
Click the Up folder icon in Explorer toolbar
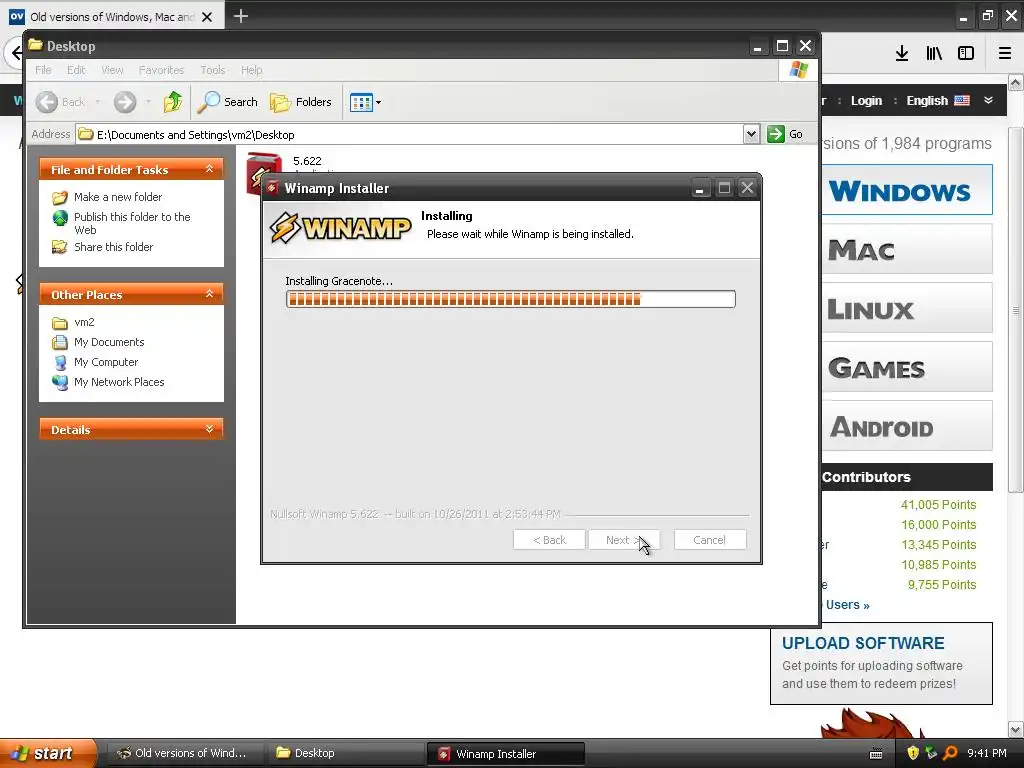(173, 102)
